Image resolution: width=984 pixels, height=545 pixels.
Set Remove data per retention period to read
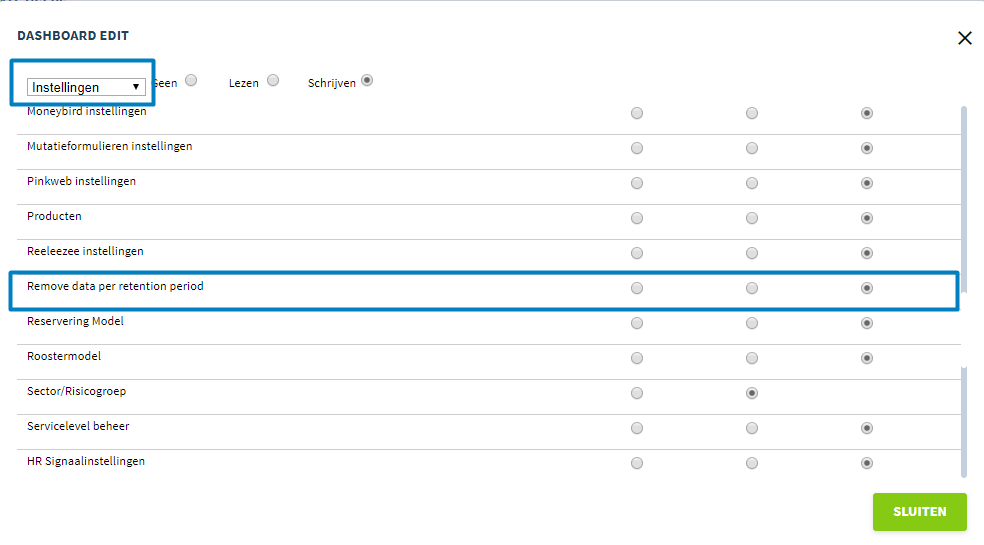coord(752,288)
